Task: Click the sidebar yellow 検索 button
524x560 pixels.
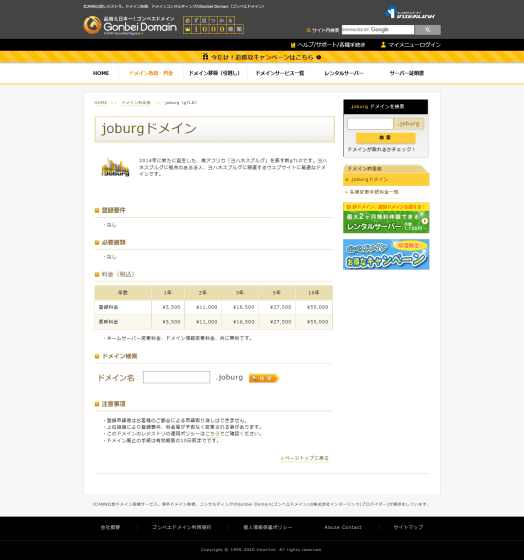Action: (x=385, y=138)
